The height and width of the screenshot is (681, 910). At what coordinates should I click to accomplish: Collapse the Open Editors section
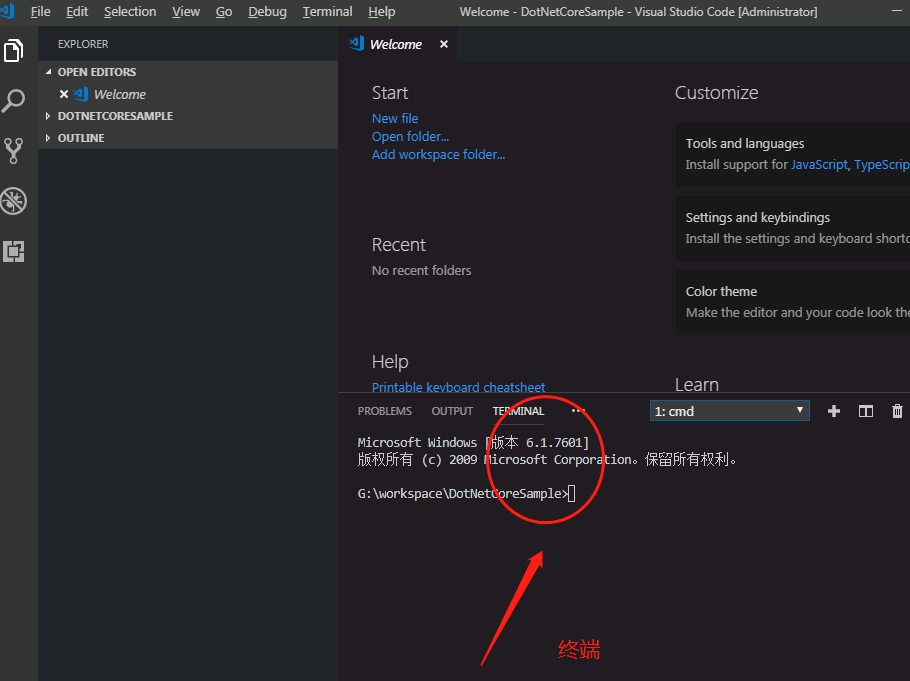(96, 72)
